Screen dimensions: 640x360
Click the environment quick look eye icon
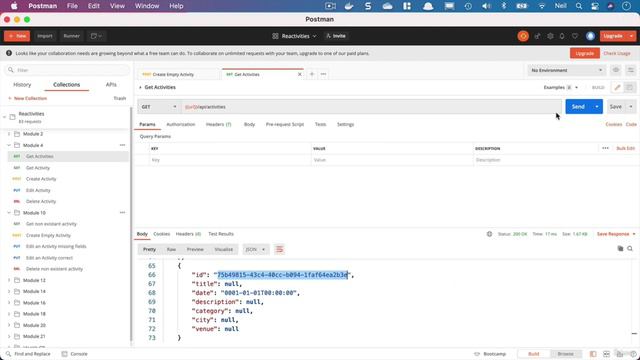pyautogui.click(x=616, y=70)
